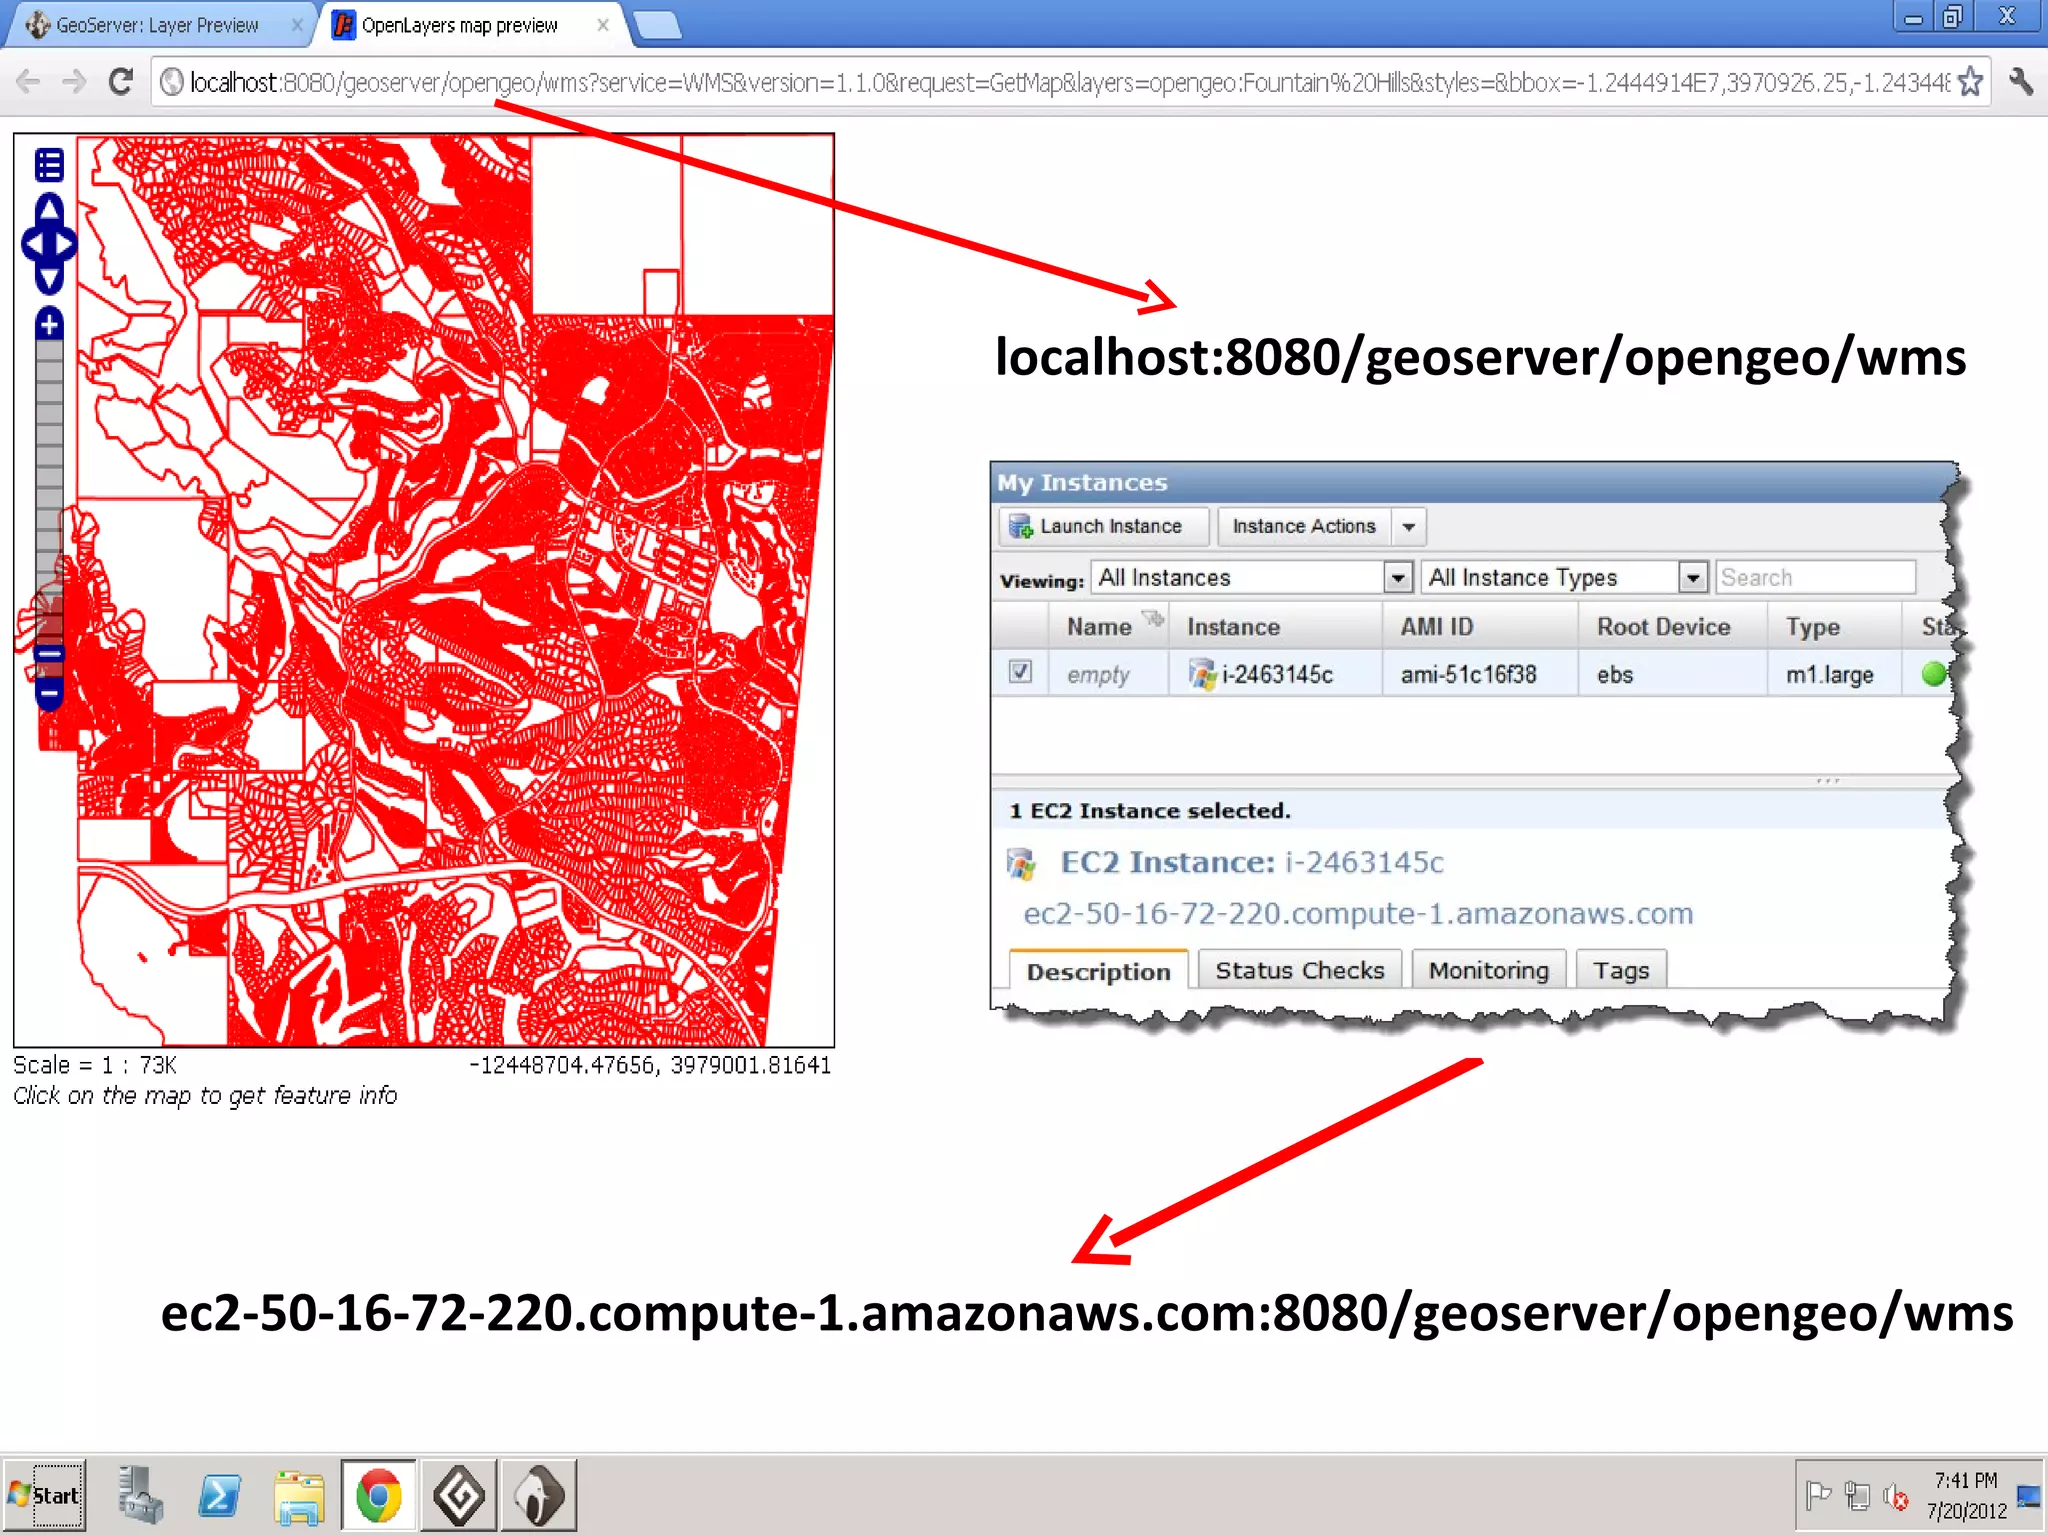Switch to the Status Checks tab
The height and width of the screenshot is (1536, 2048).
click(1300, 970)
